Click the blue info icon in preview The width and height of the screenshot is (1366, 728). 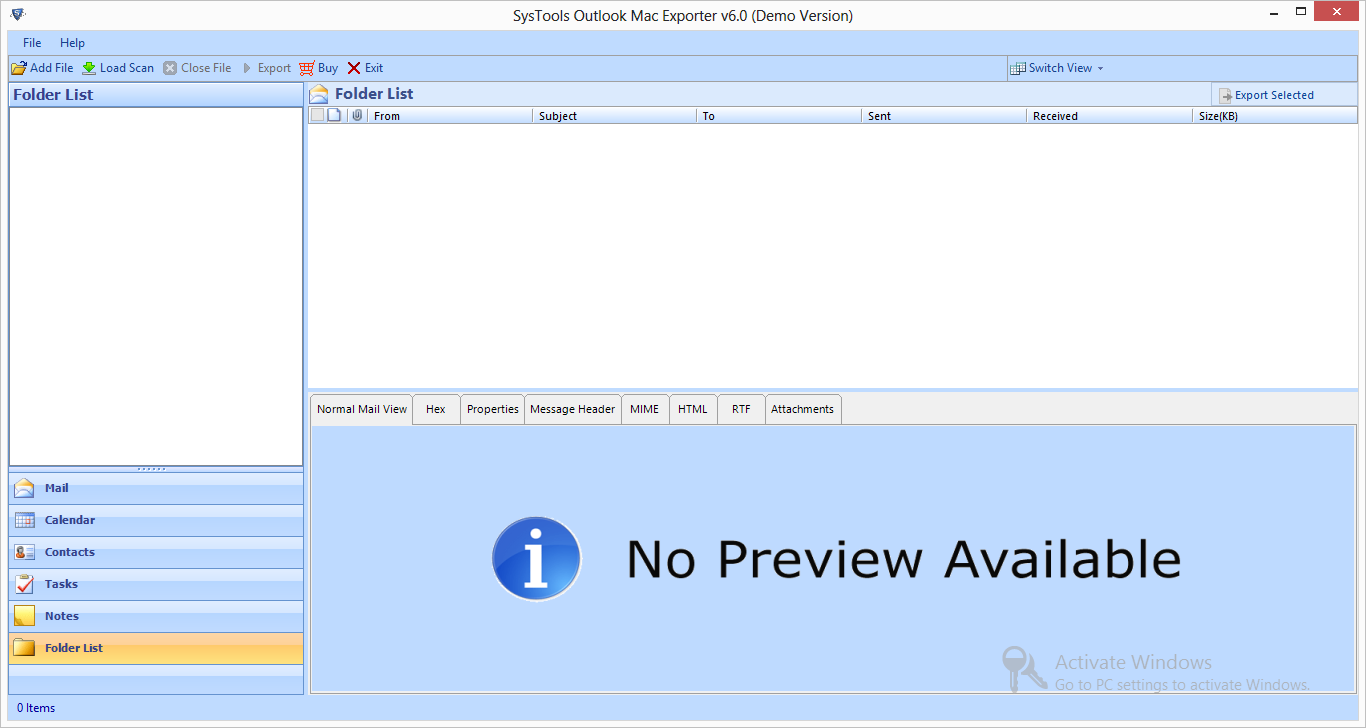(537, 559)
